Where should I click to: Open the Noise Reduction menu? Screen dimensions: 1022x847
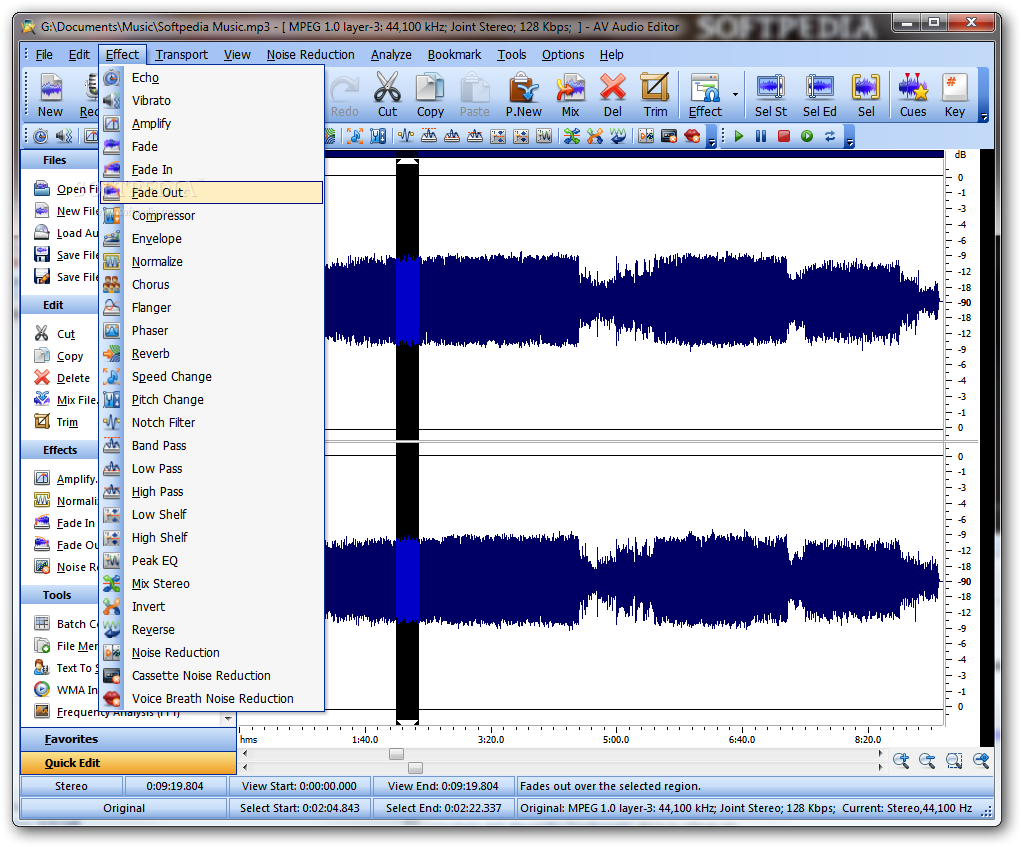(310, 55)
